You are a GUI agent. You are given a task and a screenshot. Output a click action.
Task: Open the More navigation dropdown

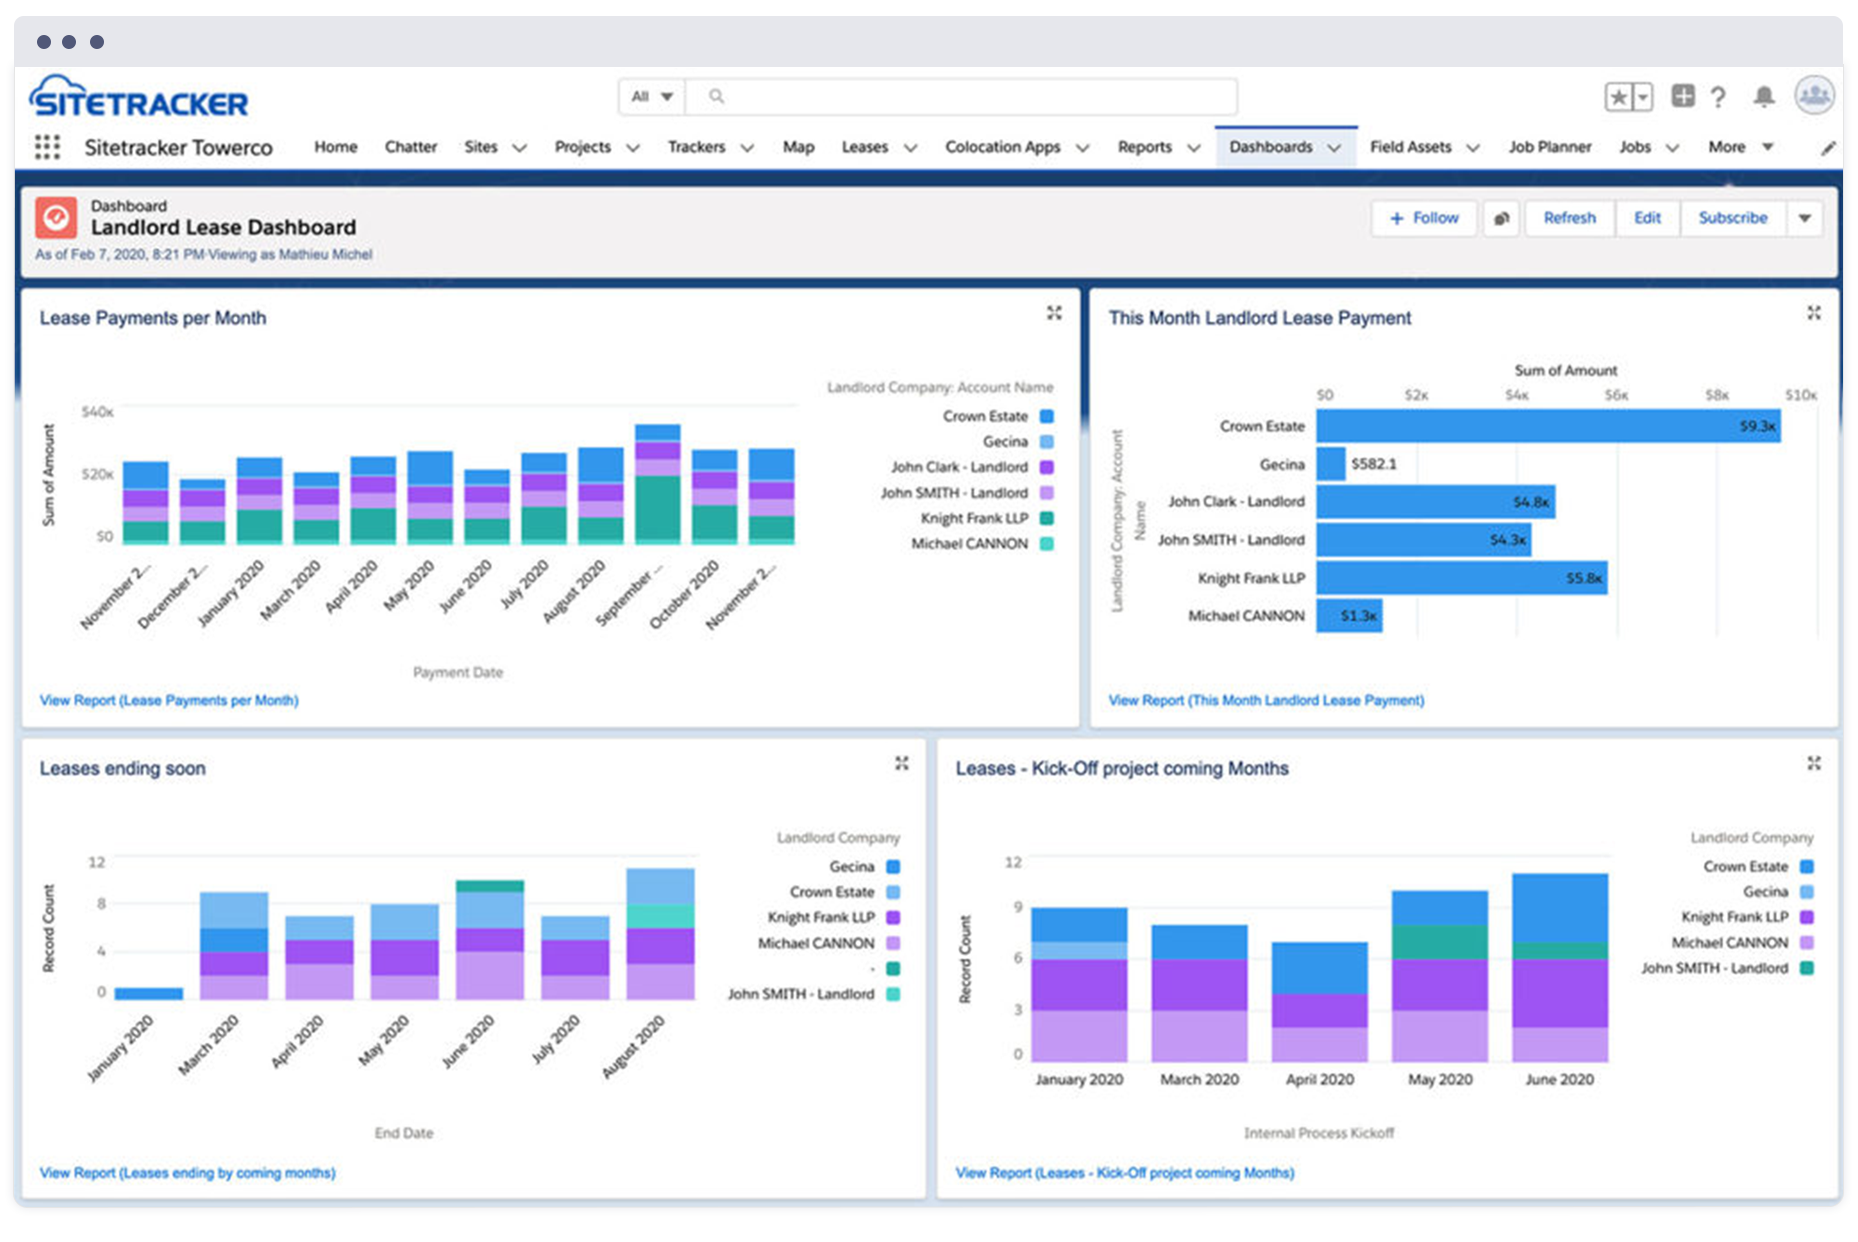[x=1741, y=147]
